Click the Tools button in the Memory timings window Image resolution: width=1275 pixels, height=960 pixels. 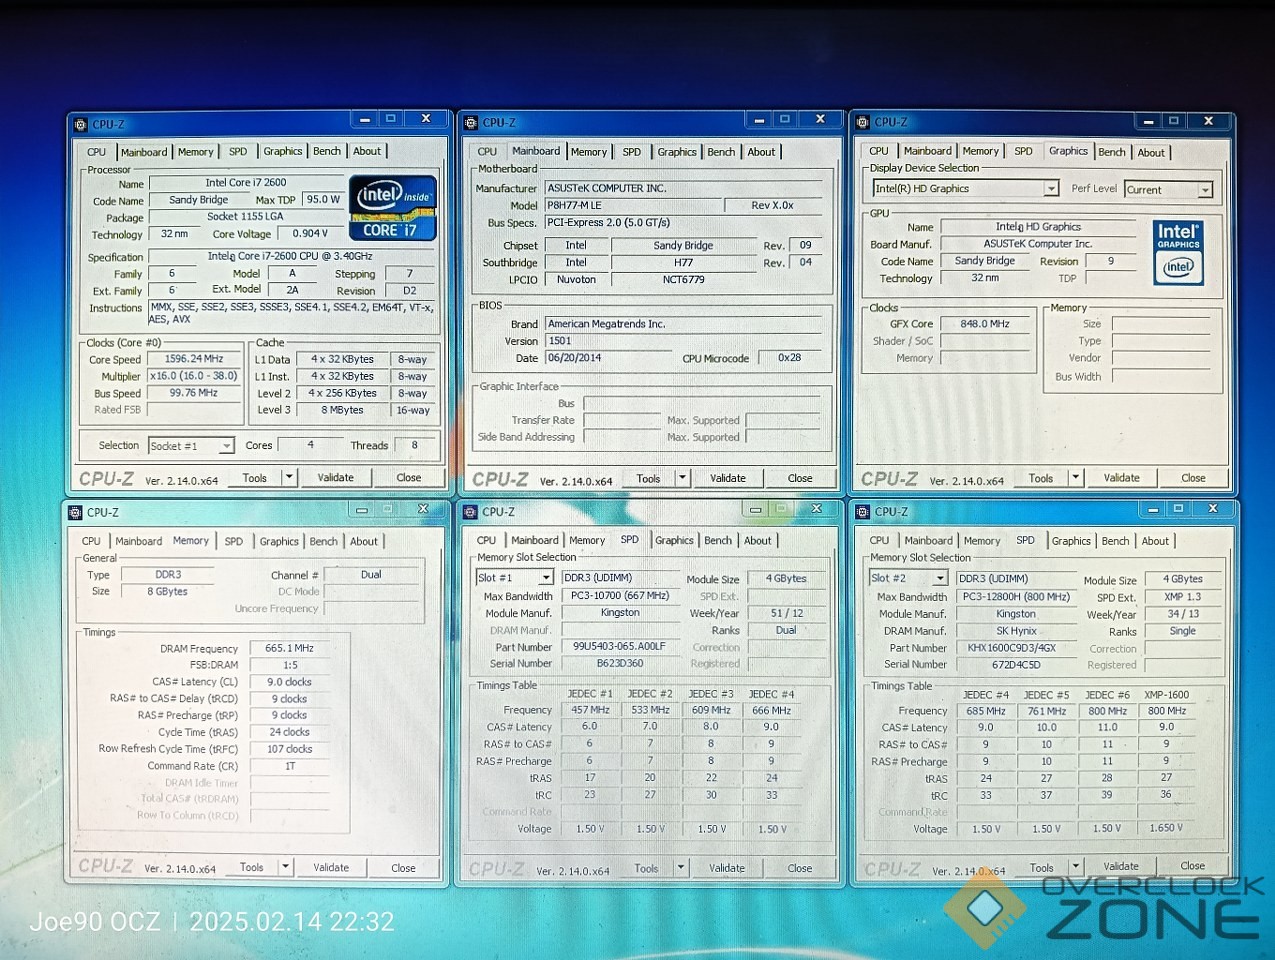point(252,867)
